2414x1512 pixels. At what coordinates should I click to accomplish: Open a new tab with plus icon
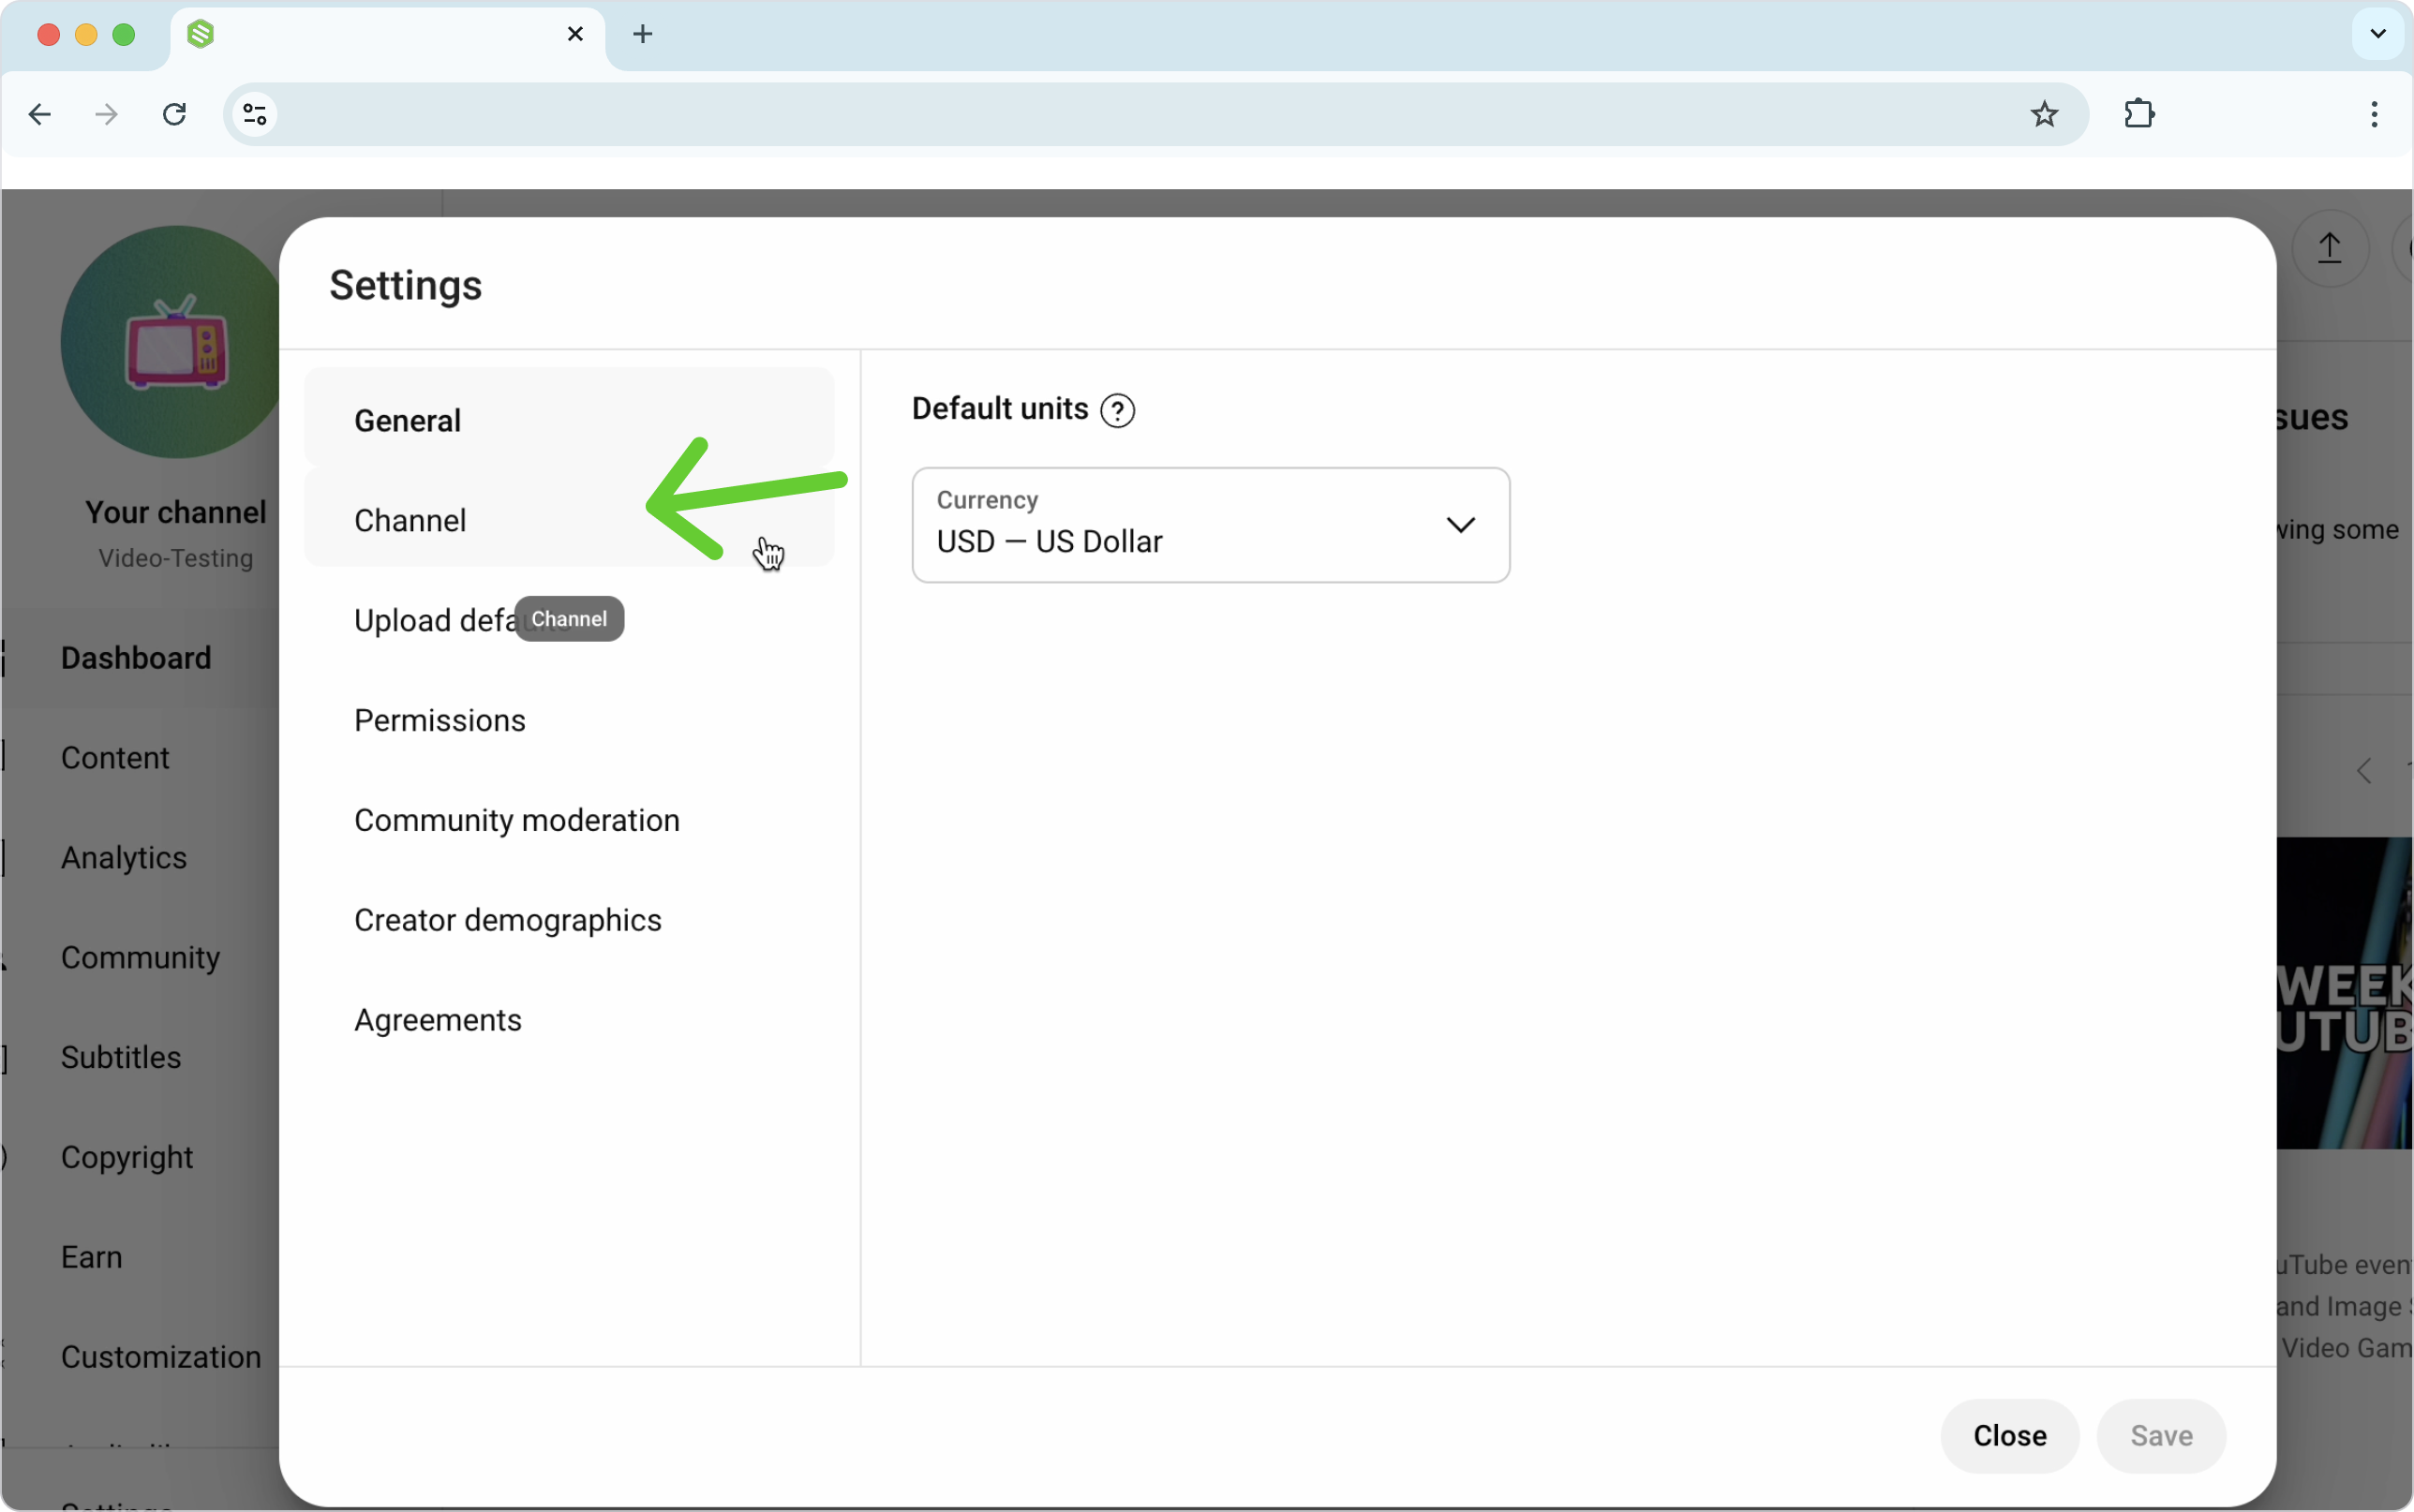coord(643,34)
